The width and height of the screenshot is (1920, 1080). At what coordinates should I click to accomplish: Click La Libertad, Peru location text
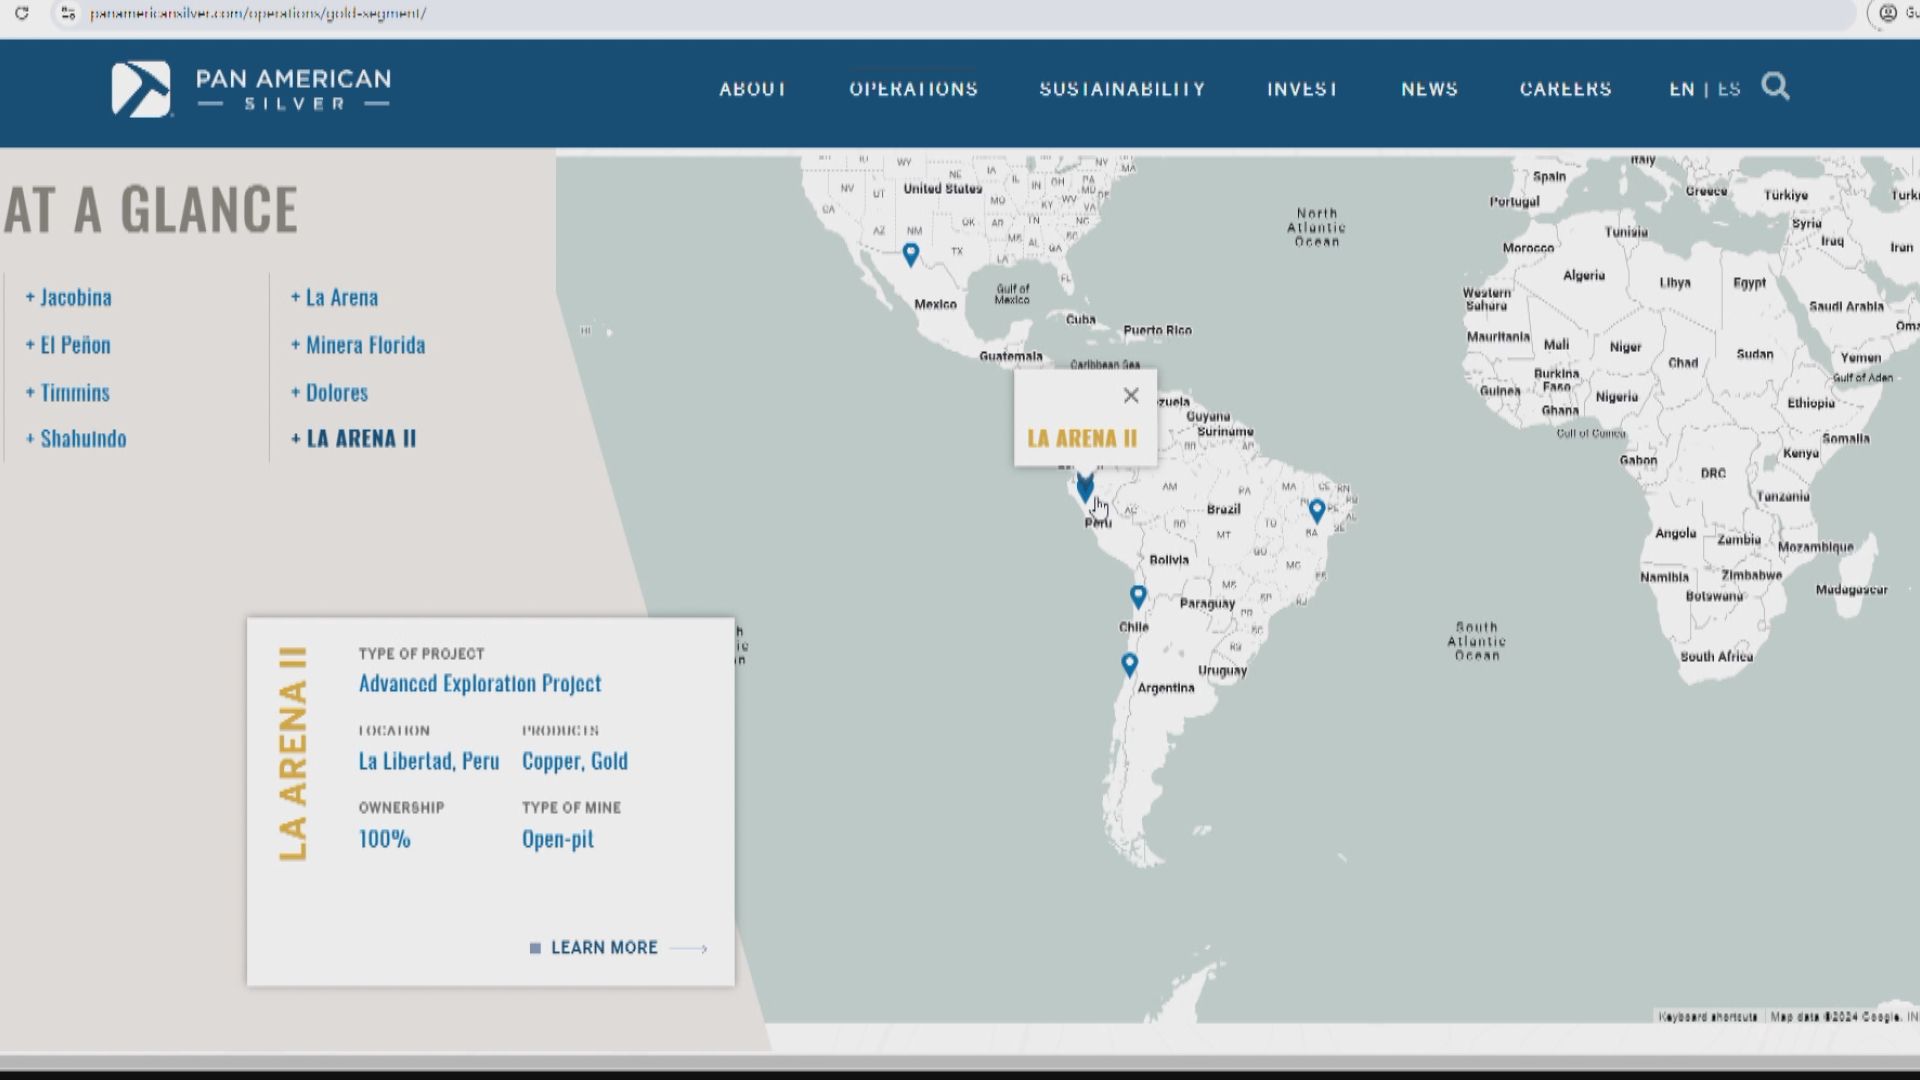click(428, 761)
